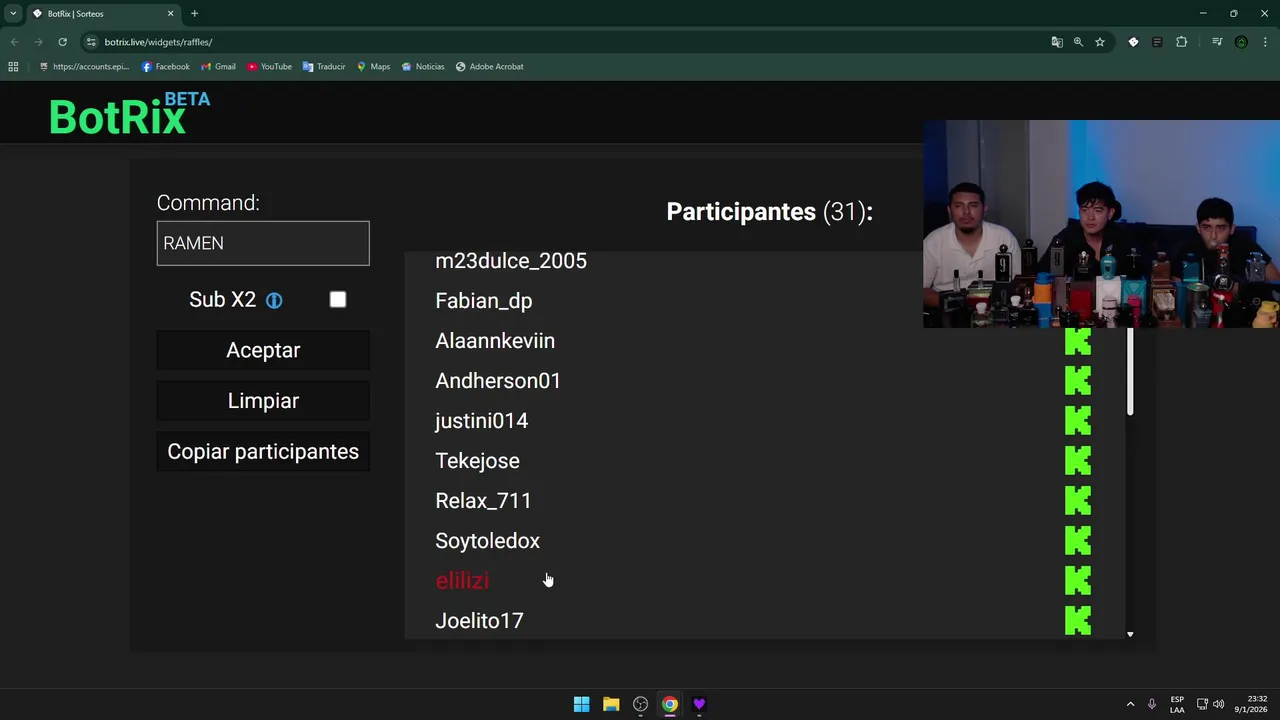This screenshot has height=720, width=1280.
Task: Select participant Soytoledox
Action: [487, 541]
